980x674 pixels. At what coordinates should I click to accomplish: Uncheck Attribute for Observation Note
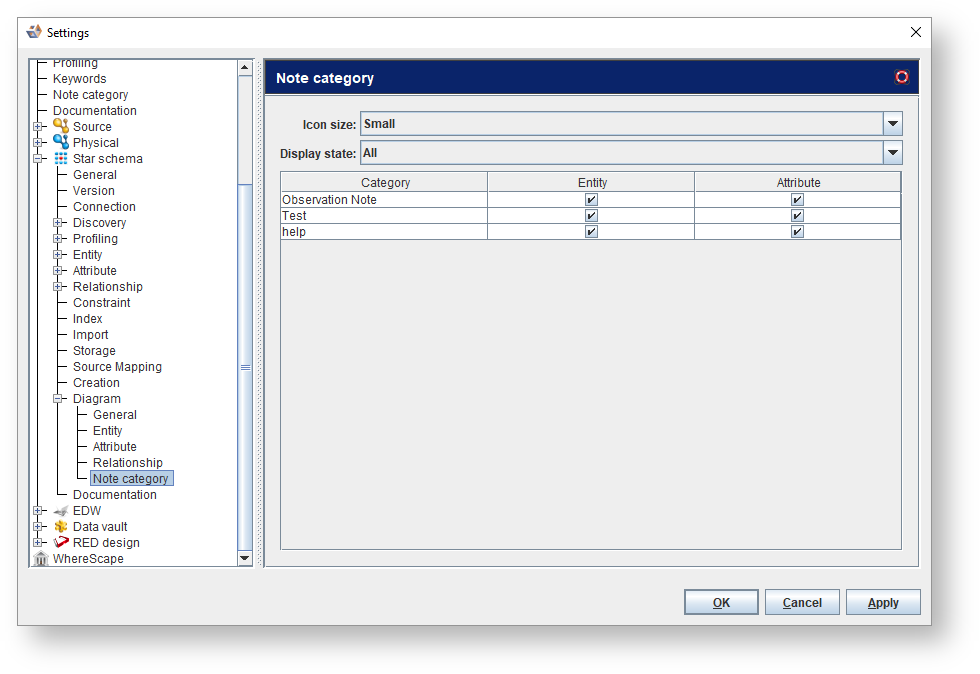pyautogui.click(x=797, y=199)
